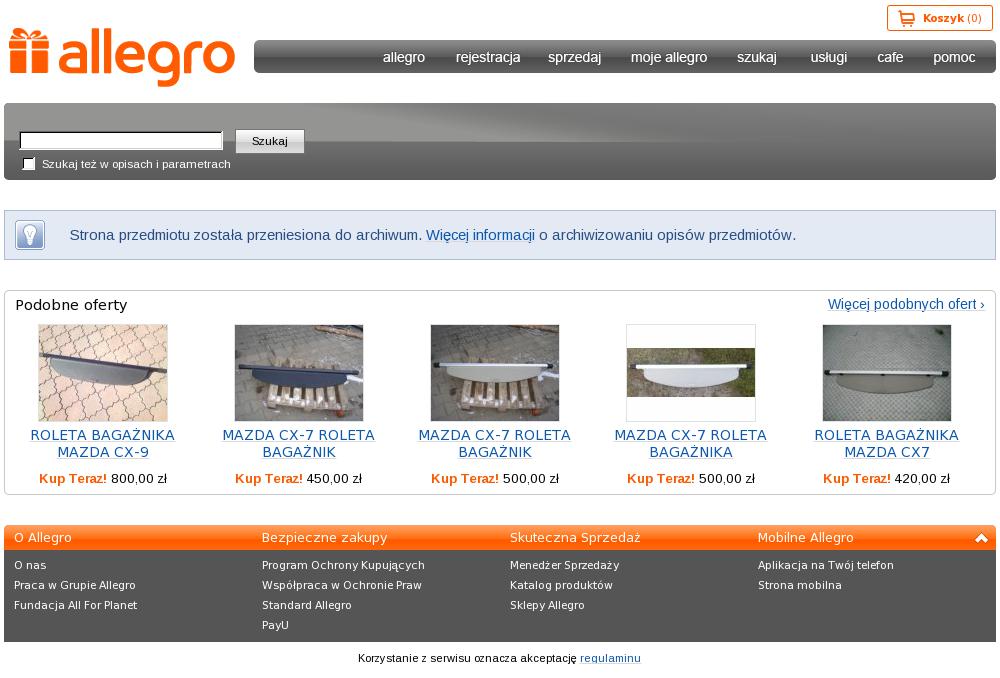Open 'Menedżer Sprzedaży' link
Viewport: 1000px width, 678px height.
click(x=564, y=565)
